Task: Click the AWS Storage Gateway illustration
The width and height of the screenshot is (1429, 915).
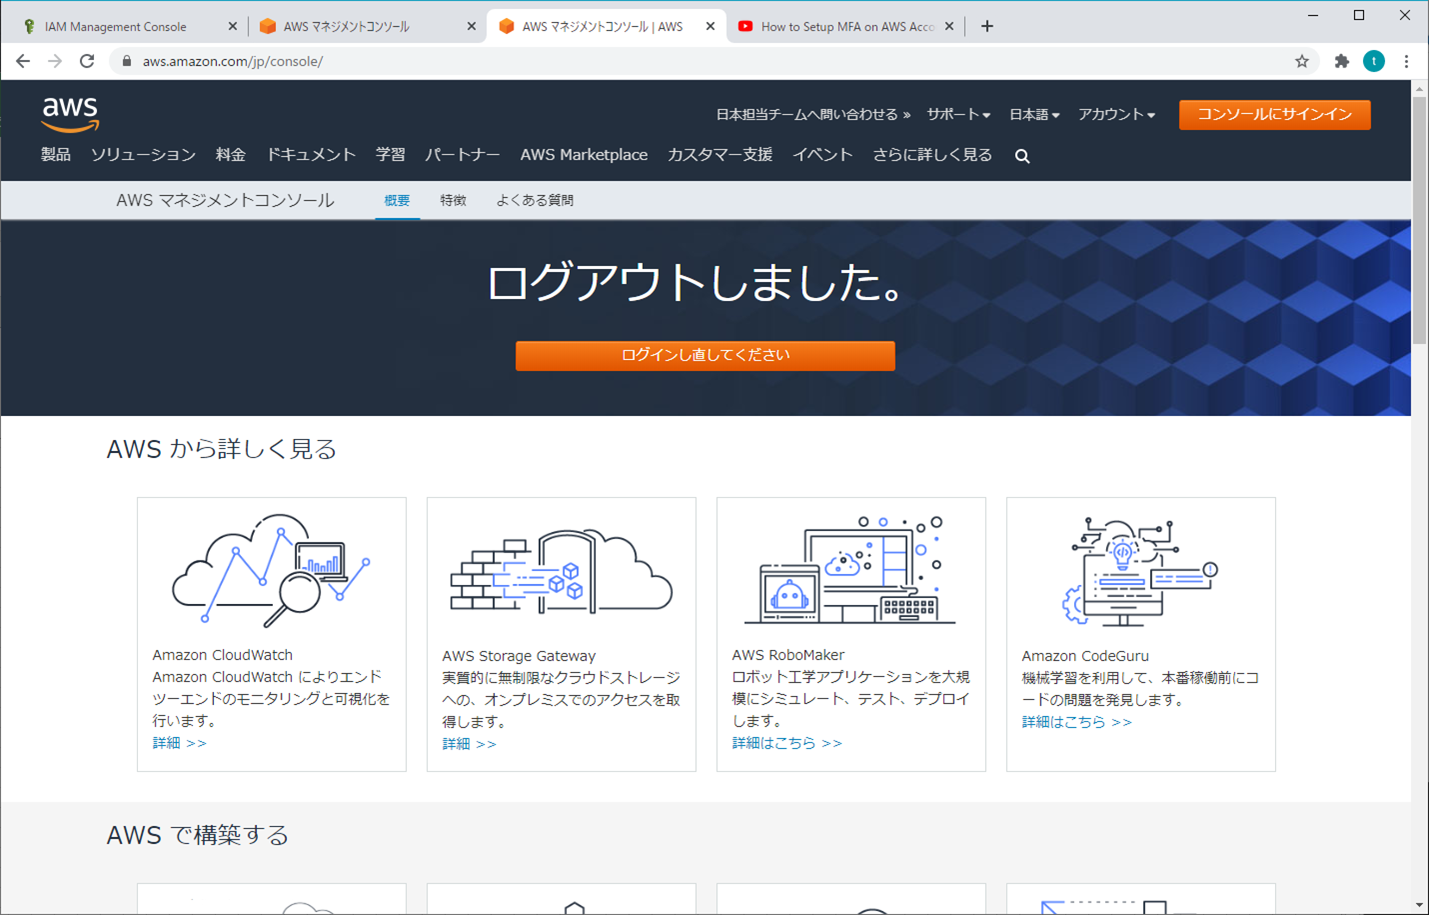Action: (561, 571)
